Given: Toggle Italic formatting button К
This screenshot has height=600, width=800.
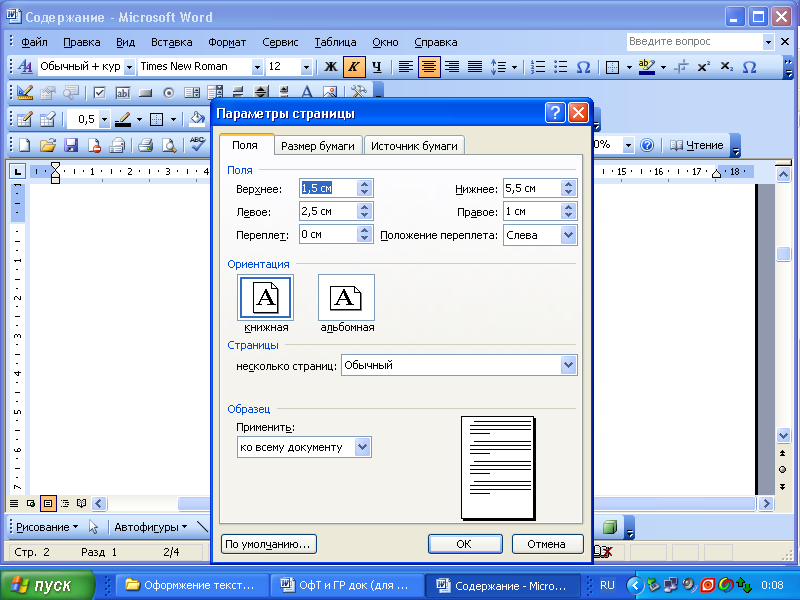Looking at the screenshot, I should (x=354, y=67).
